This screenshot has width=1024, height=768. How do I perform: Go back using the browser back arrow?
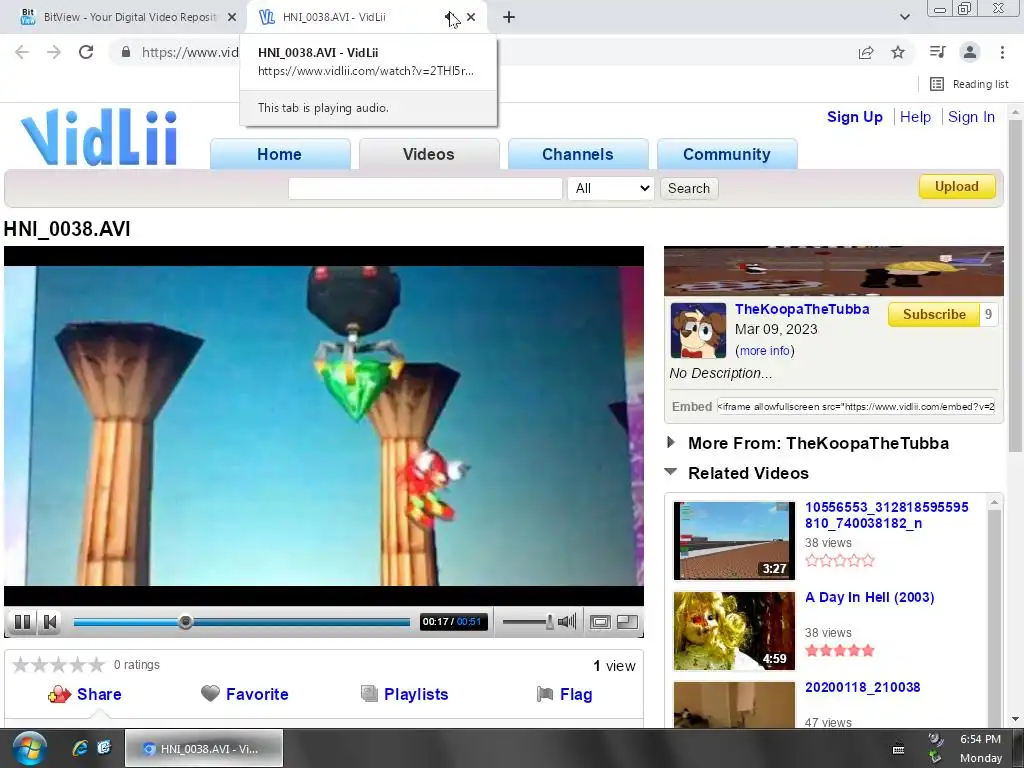pyautogui.click(x=22, y=52)
